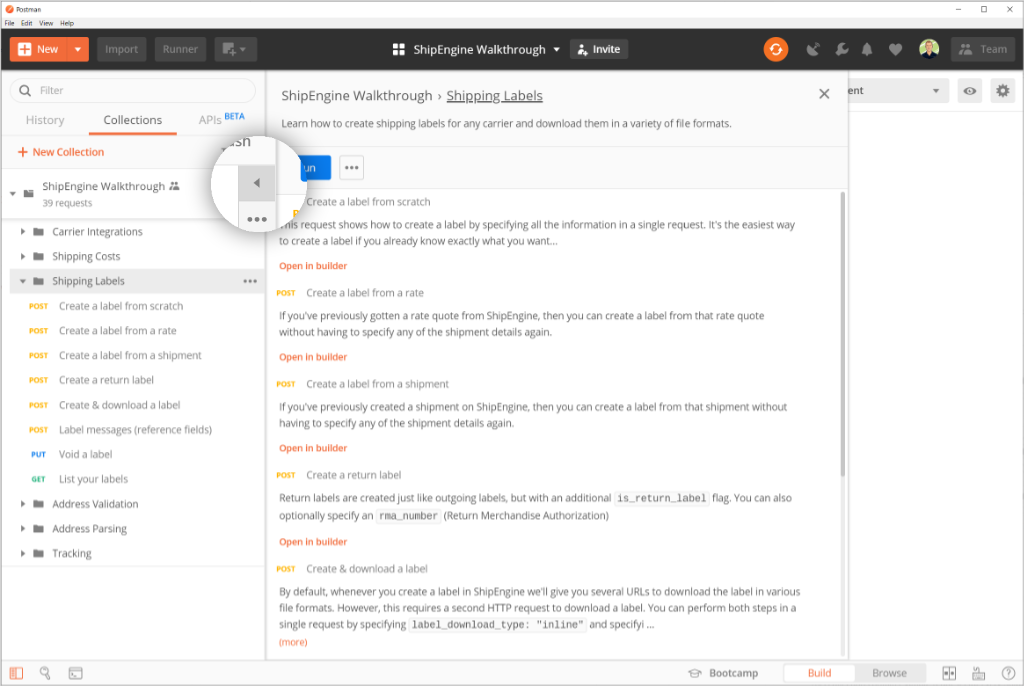Click the wrench tools icon in header
Viewport: 1024px width, 686px height.
[841, 49]
